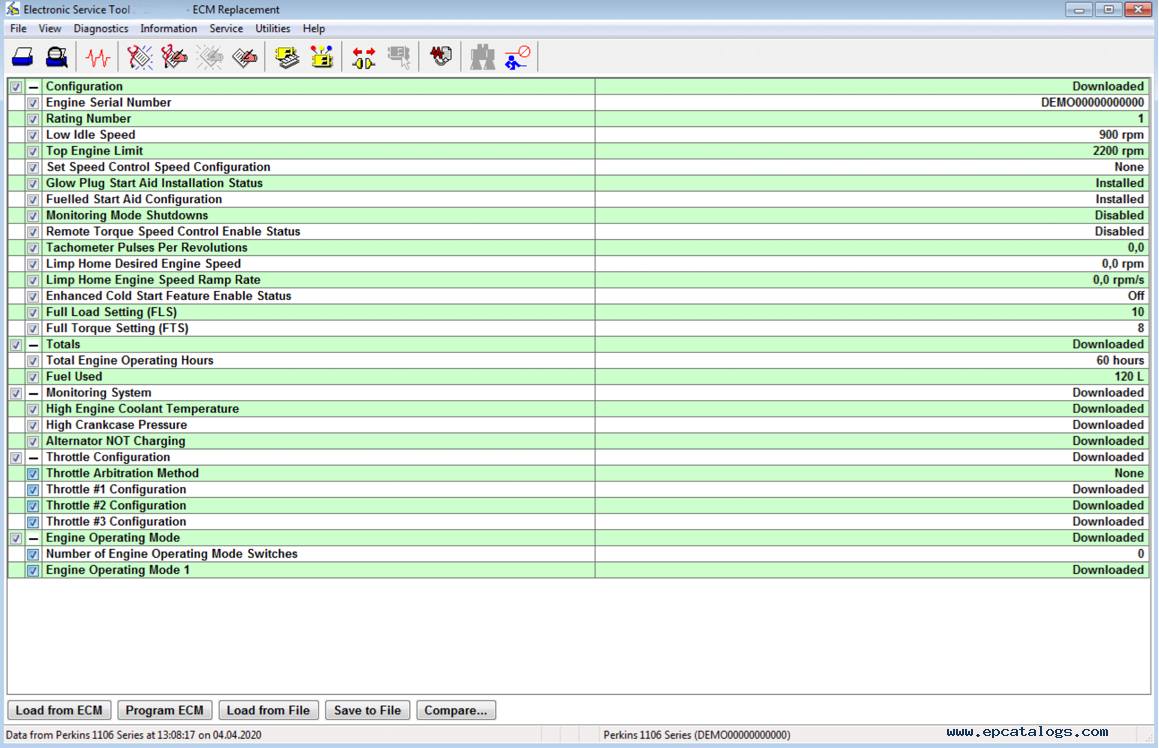Click the blue figure with red prohibition icon
Screen dimensions: 1159x748
pyautogui.click(x=517, y=57)
